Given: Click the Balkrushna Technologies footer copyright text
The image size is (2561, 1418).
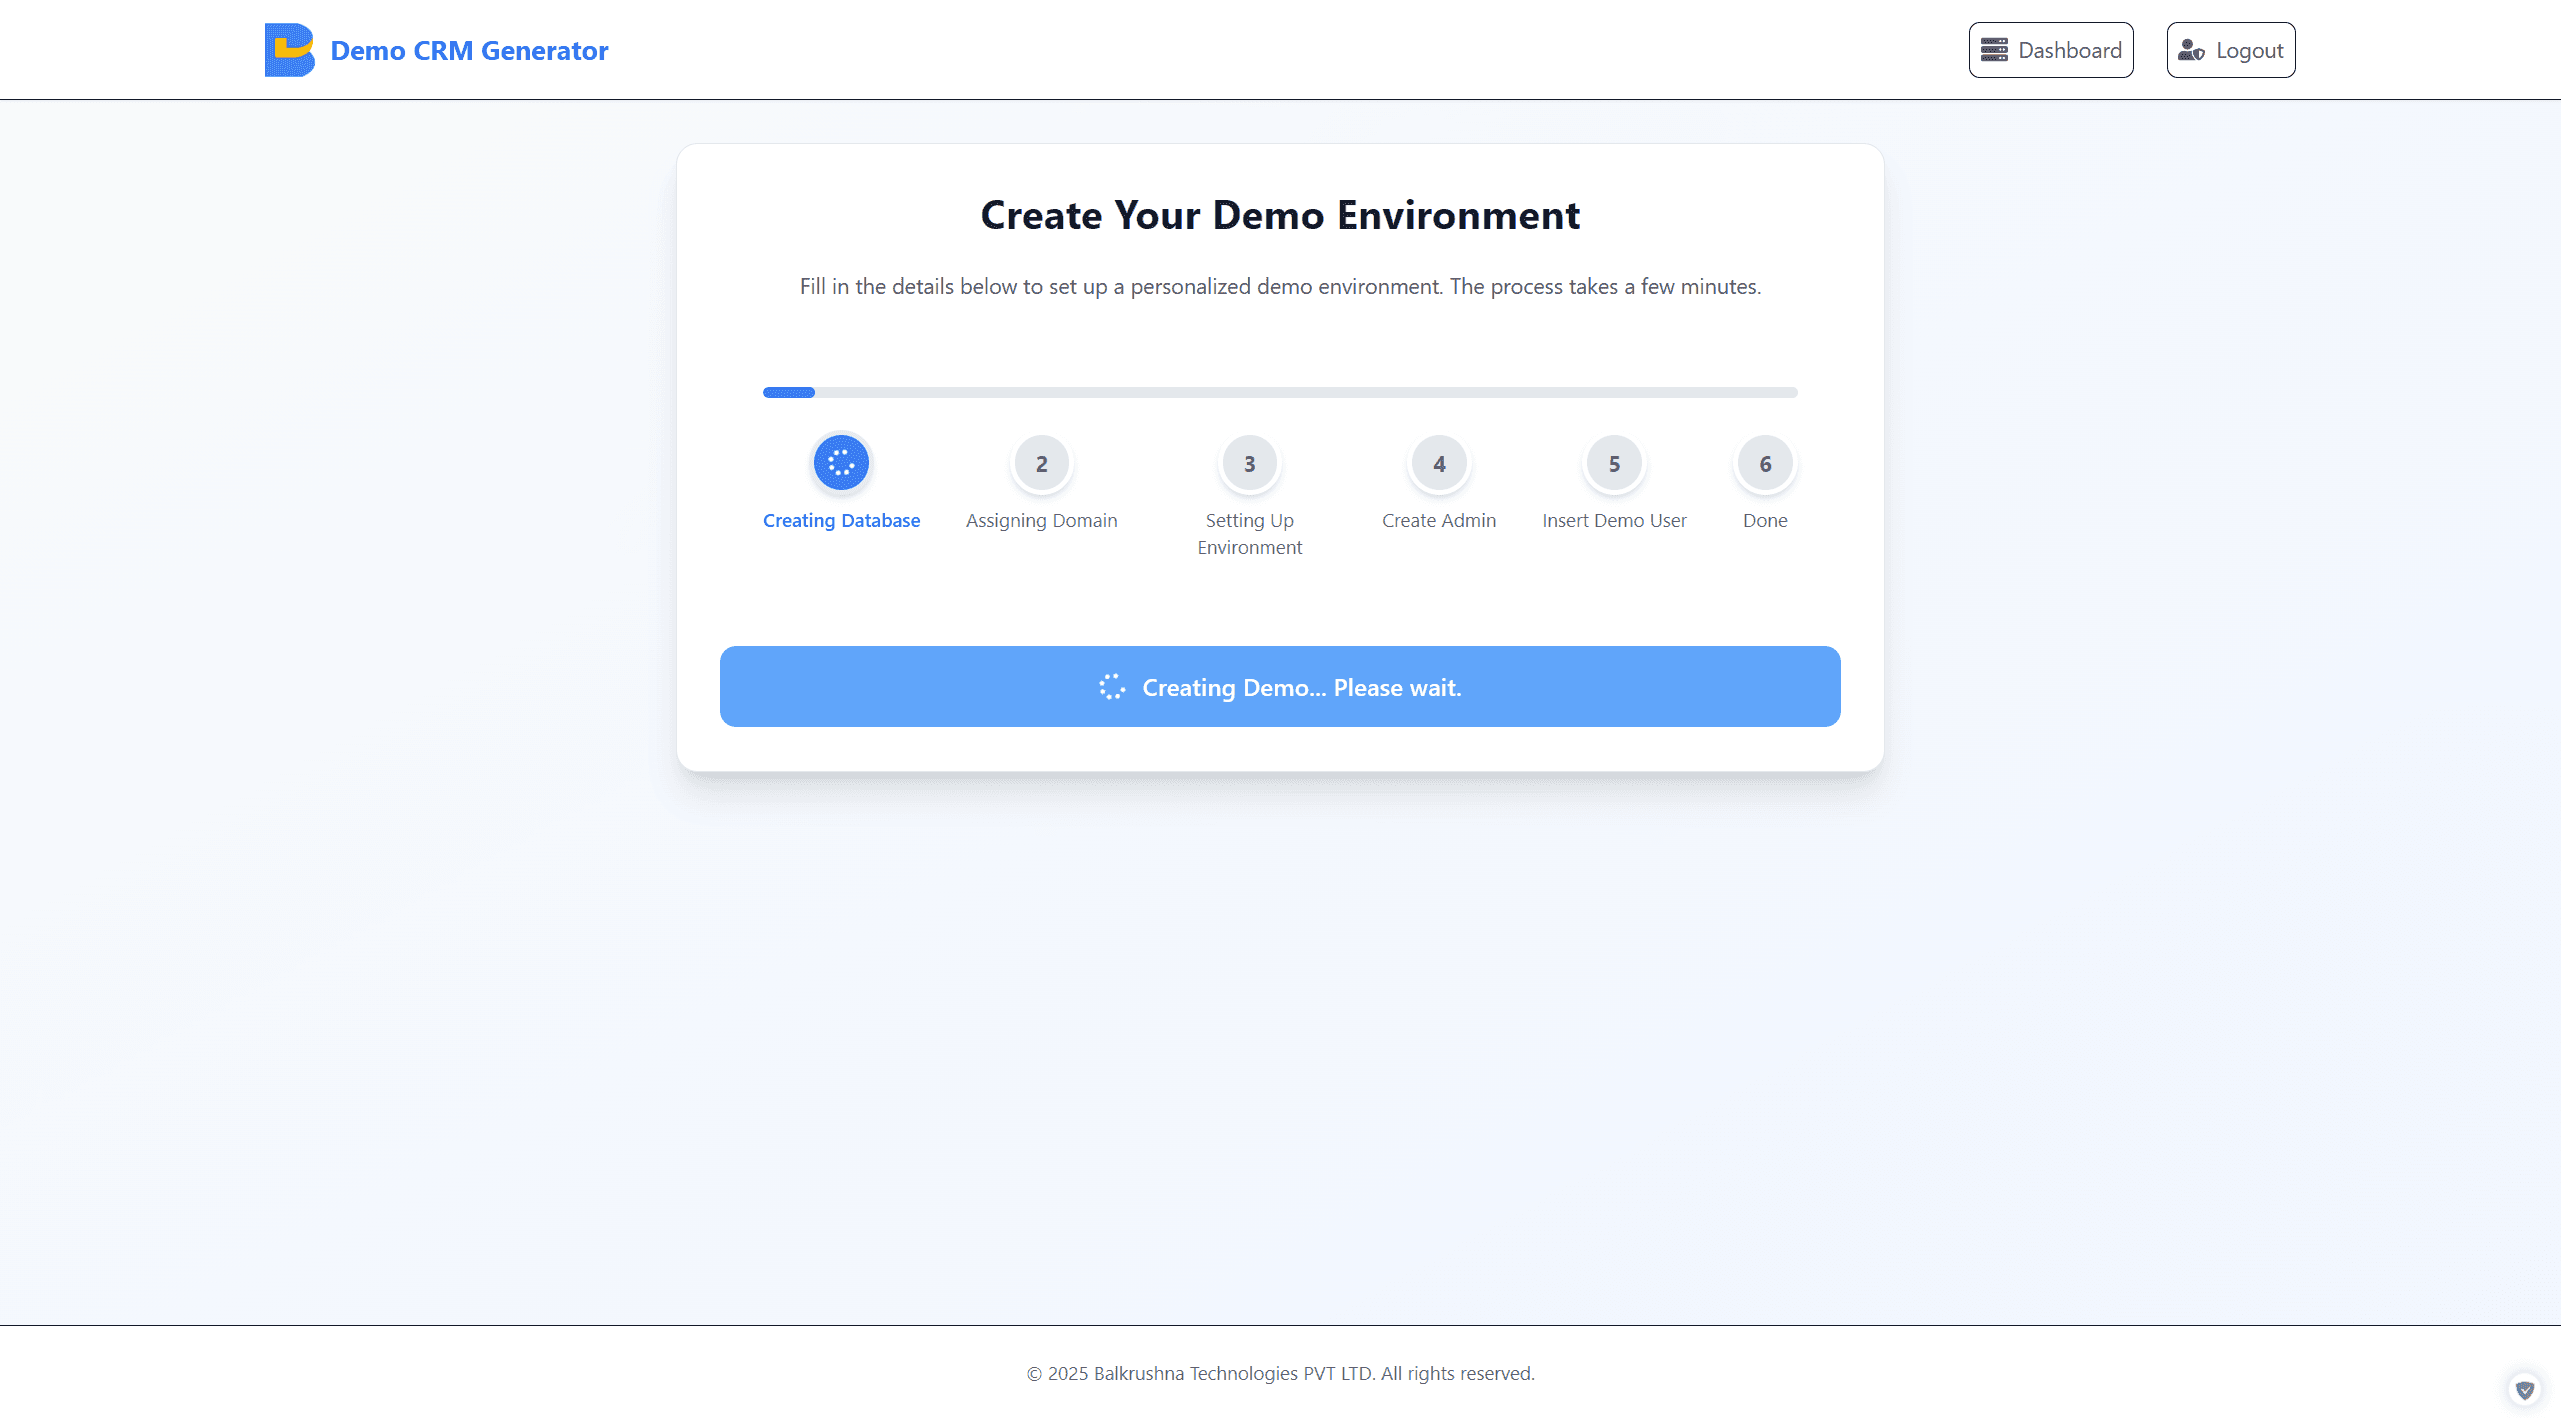Looking at the screenshot, I should tap(1280, 1373).
